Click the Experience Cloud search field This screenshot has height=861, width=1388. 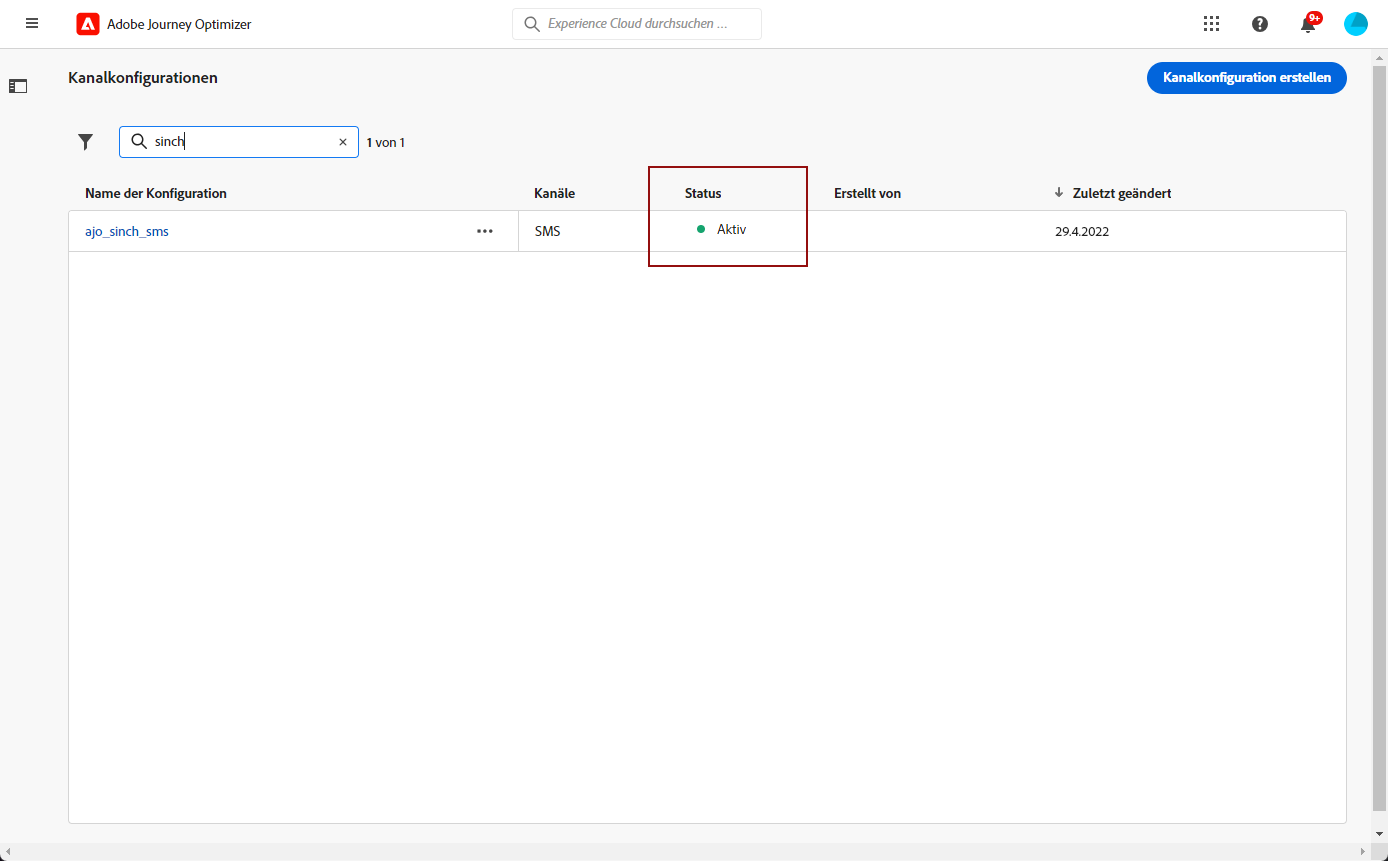(x=637, y=24)
